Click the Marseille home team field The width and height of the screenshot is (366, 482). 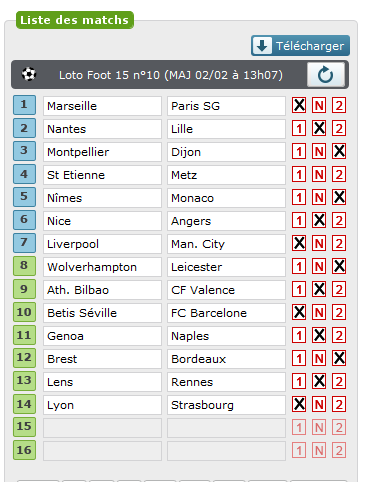(x=102, y=106)
